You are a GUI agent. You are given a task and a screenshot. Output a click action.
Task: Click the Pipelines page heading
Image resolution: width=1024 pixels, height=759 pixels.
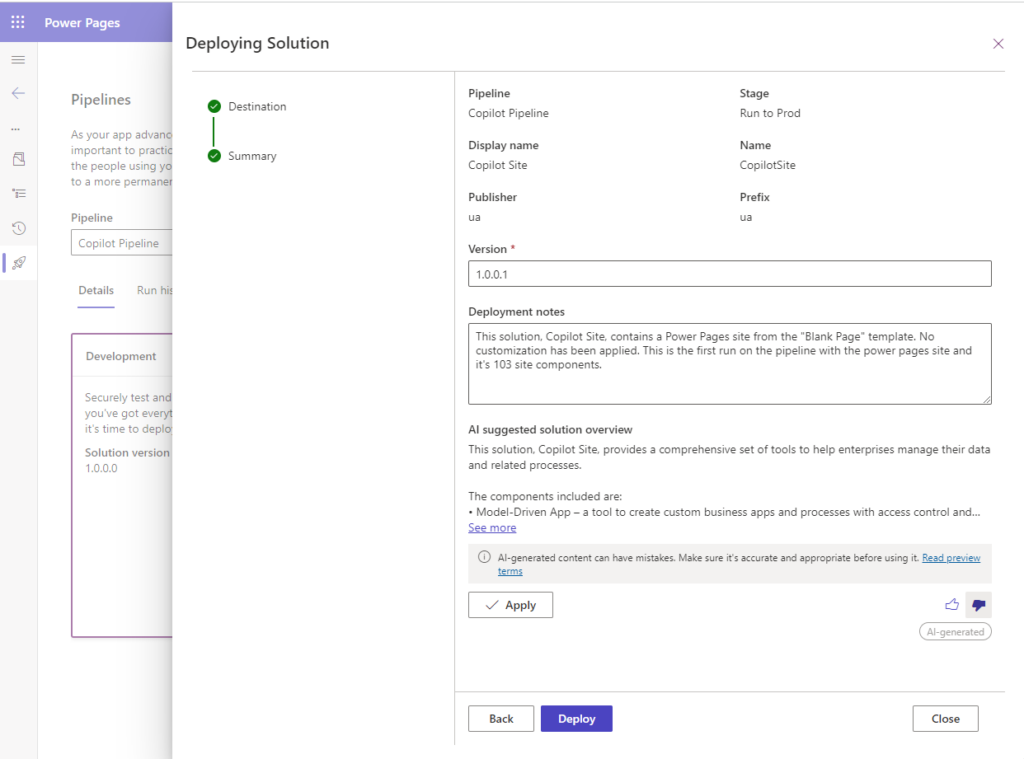point(101,99)
